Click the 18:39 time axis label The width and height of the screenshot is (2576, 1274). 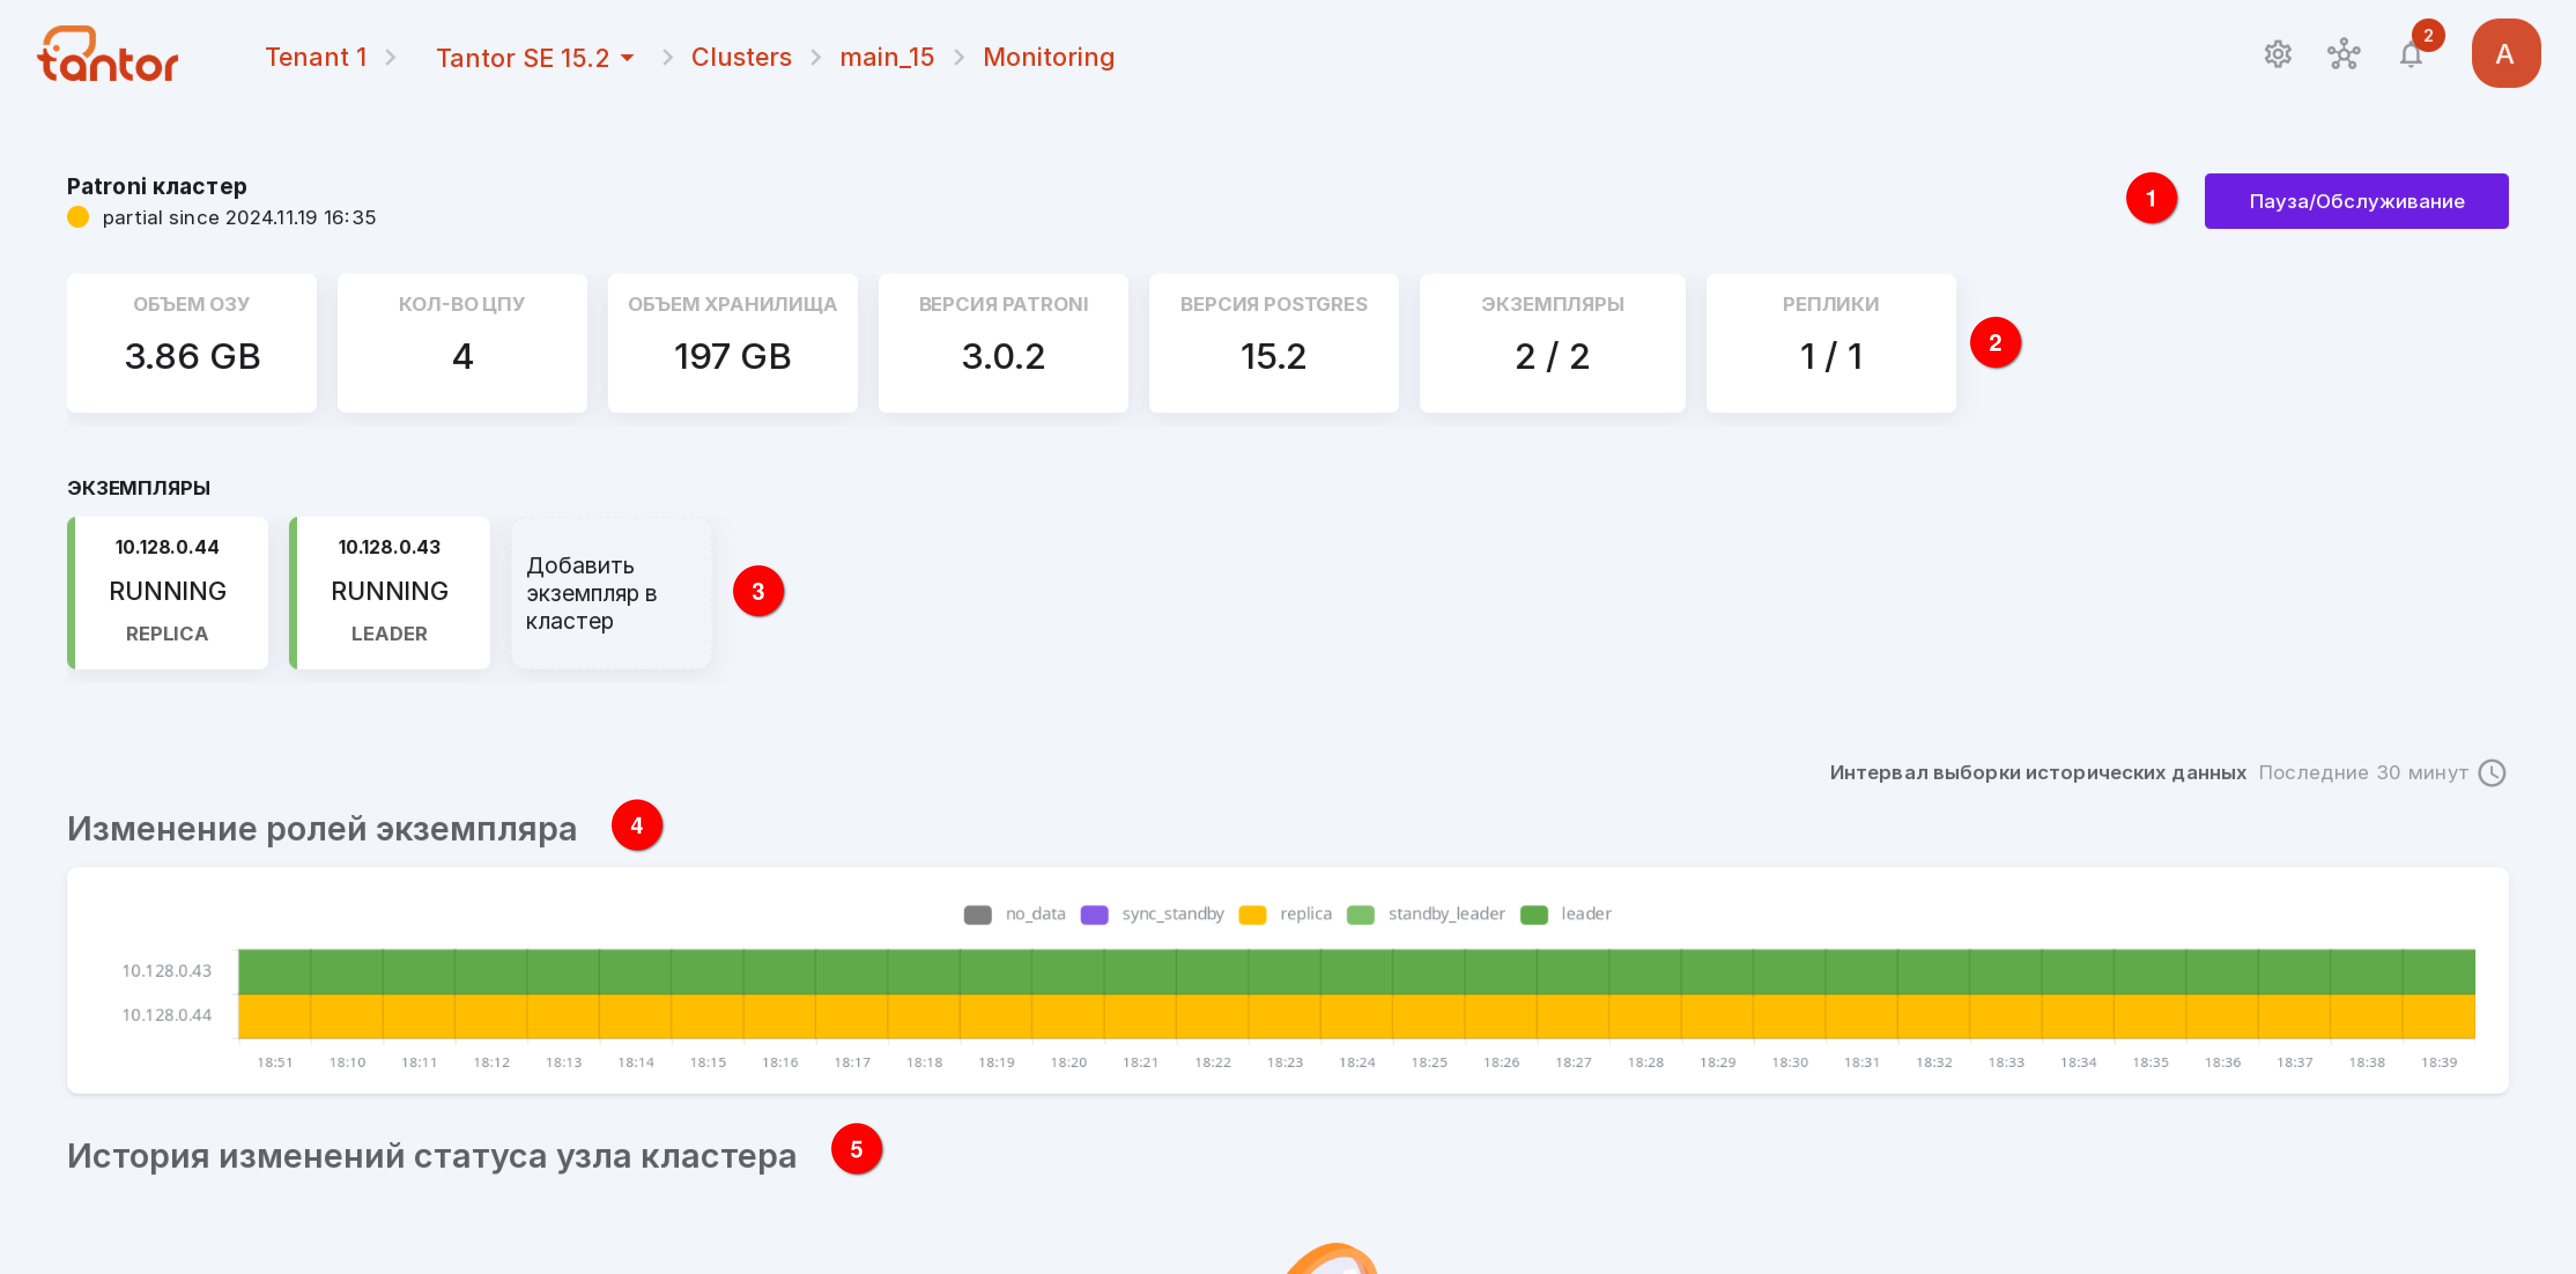(x=2438, y=1062)
